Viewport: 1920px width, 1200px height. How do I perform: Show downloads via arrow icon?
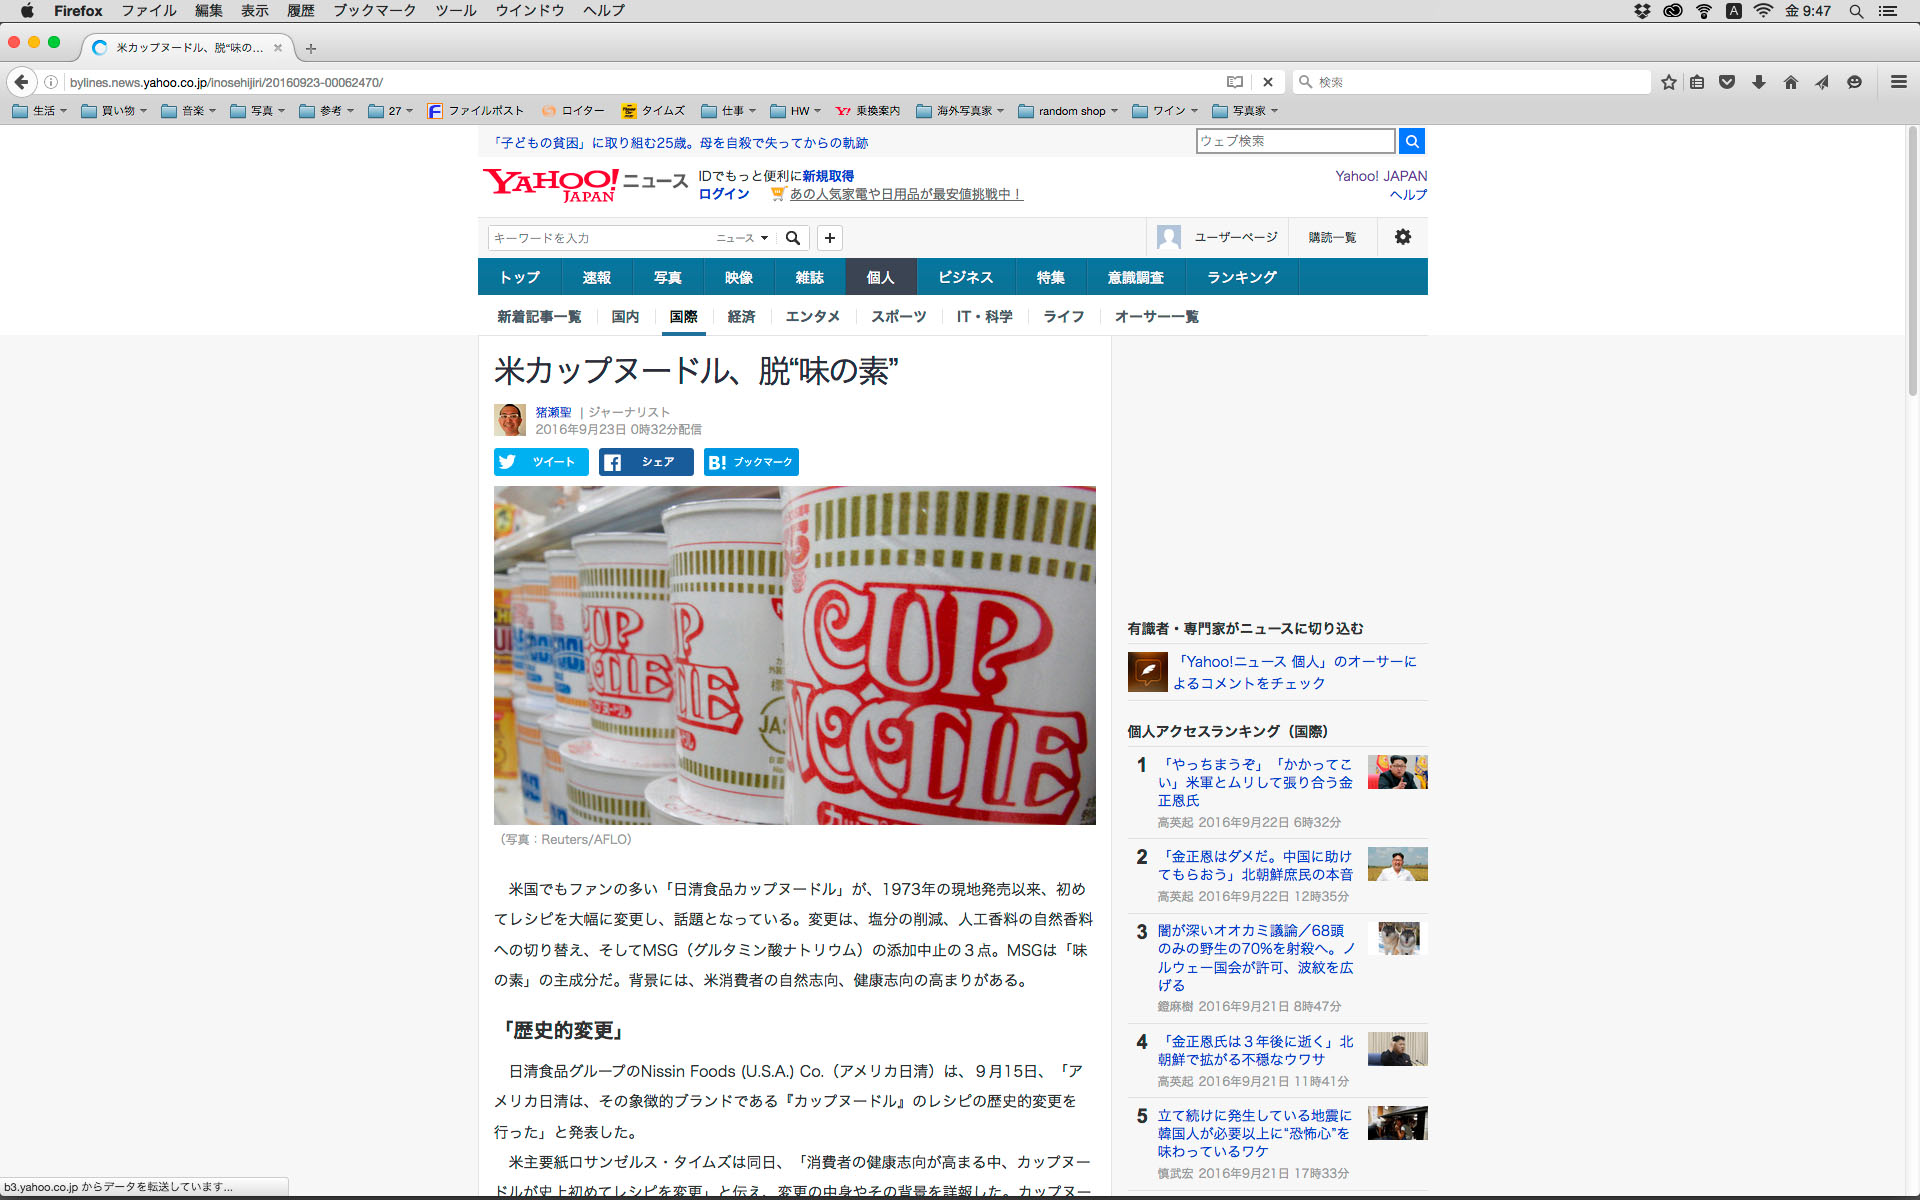point(1758,82)
